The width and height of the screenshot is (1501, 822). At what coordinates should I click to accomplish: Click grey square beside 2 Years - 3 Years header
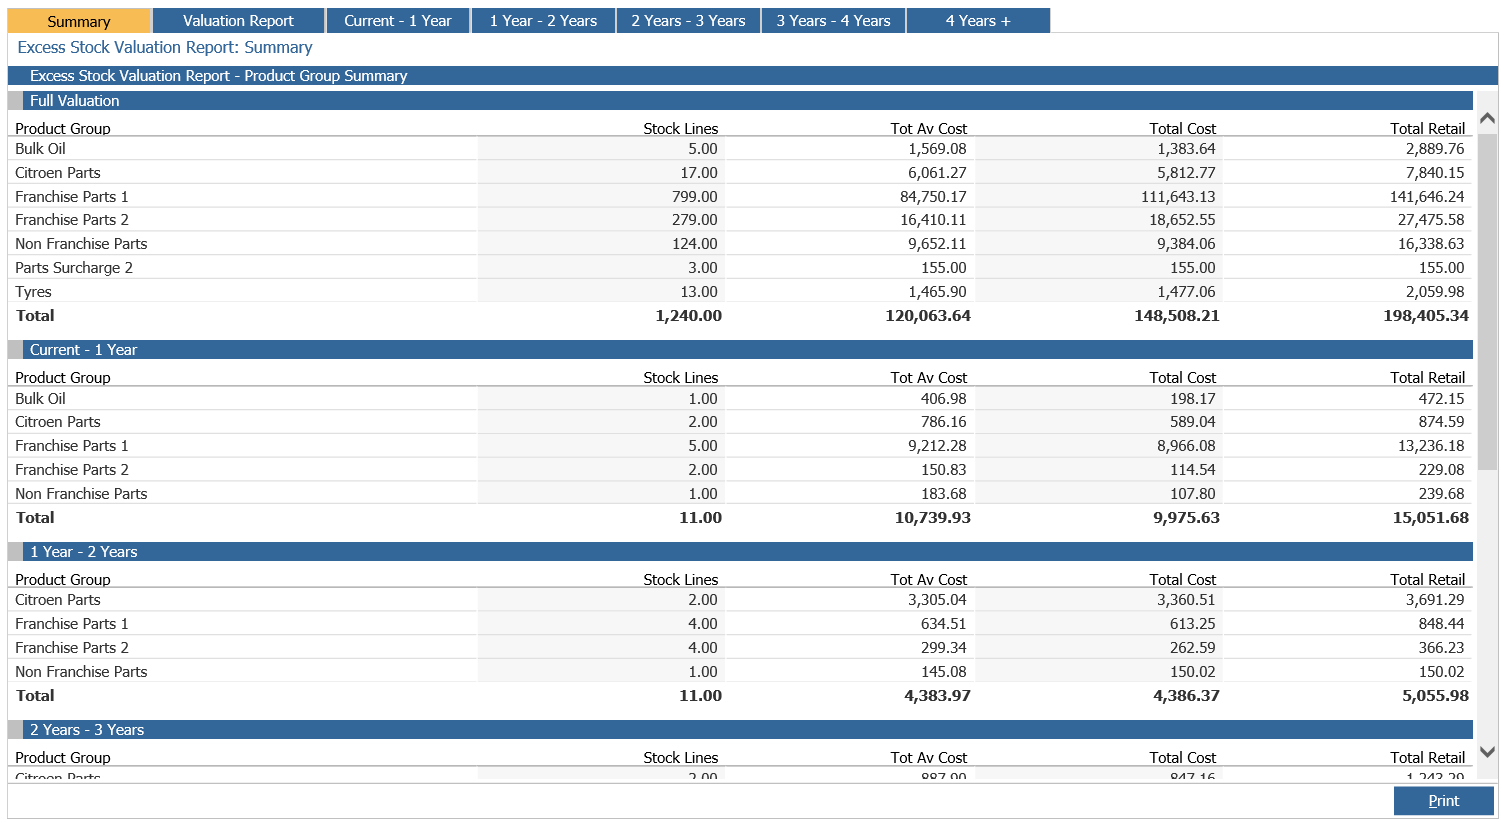pos(15,730)
